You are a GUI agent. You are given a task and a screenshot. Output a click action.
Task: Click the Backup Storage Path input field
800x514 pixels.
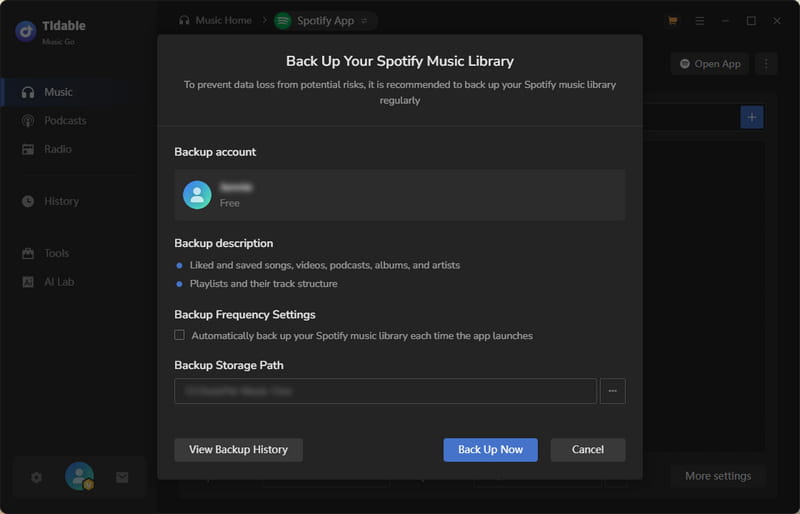pos(385,390)
